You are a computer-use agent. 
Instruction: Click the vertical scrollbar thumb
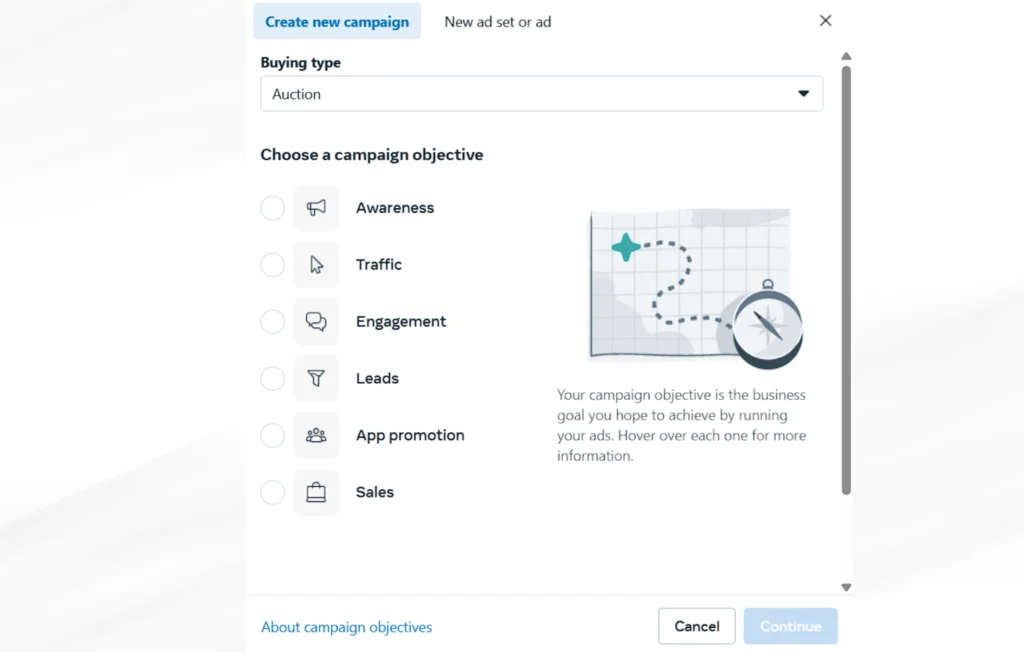coord(846,280)
